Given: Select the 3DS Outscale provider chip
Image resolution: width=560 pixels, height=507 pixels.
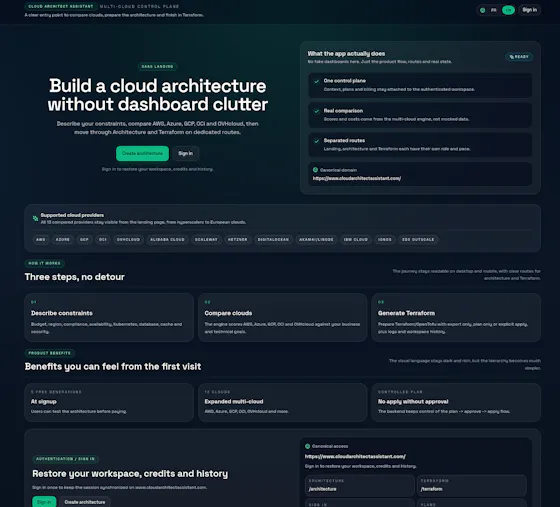Looking at the screenshot, I should point(418,239).
